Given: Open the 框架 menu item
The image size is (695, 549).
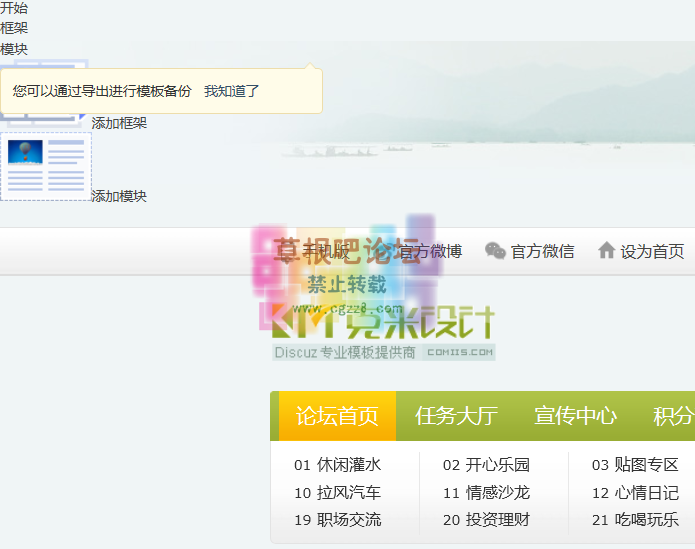Looking at the screenshot, I should 14,28.
